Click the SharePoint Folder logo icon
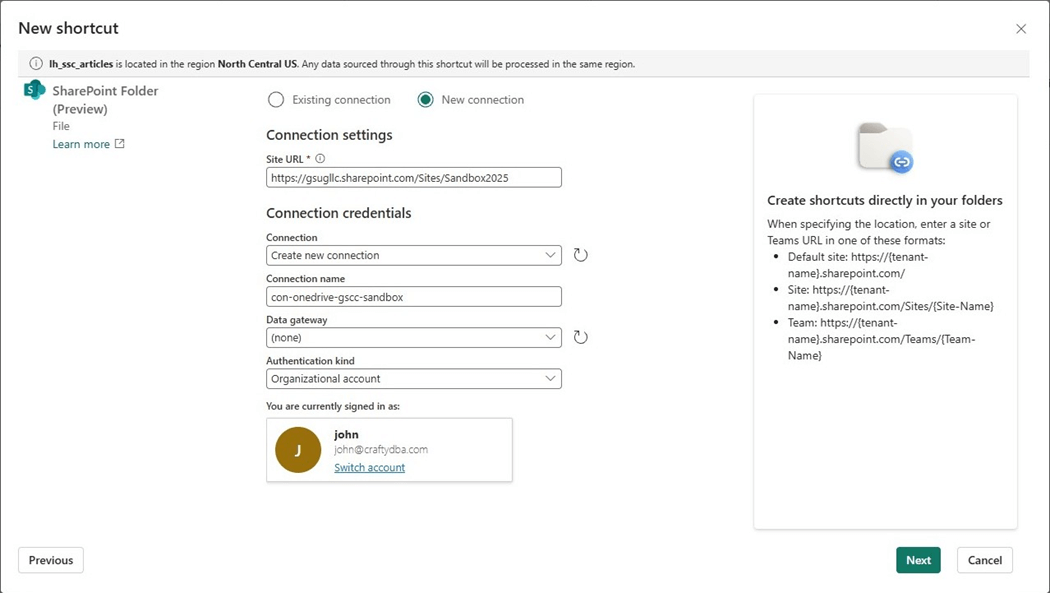 35,90
